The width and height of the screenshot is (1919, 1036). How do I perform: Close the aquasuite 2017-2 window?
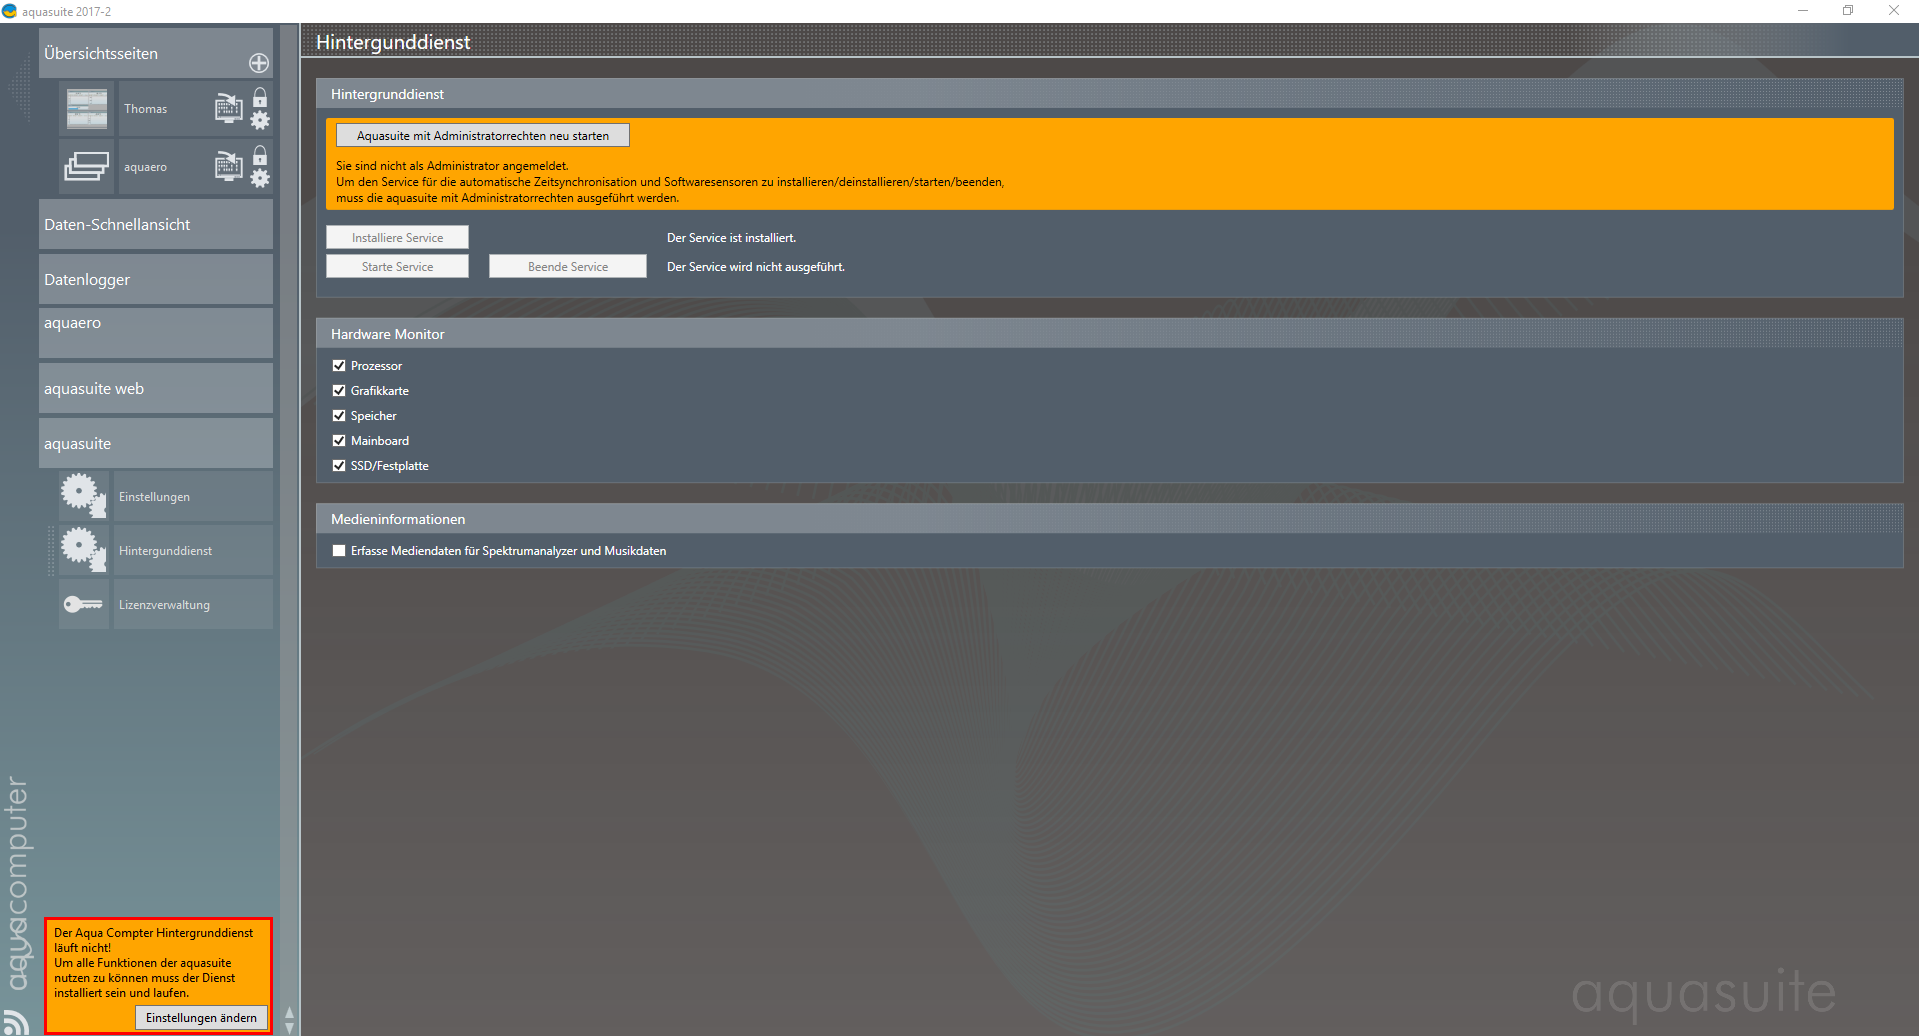(x=1894, y=11)
